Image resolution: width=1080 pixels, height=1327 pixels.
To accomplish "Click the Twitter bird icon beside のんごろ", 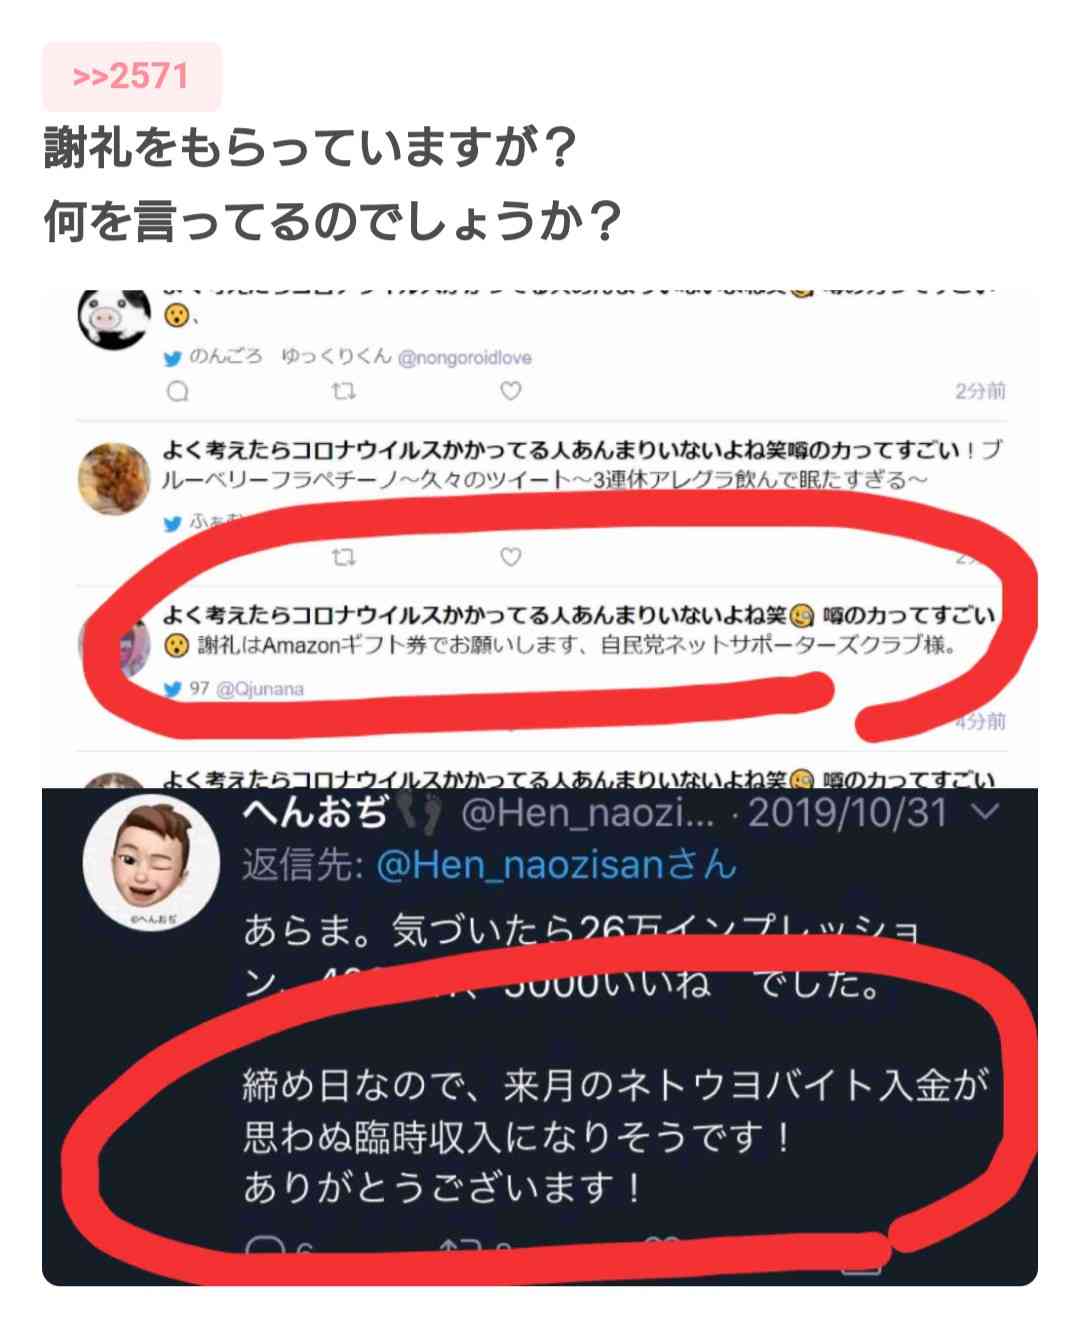I will (173, 358).
